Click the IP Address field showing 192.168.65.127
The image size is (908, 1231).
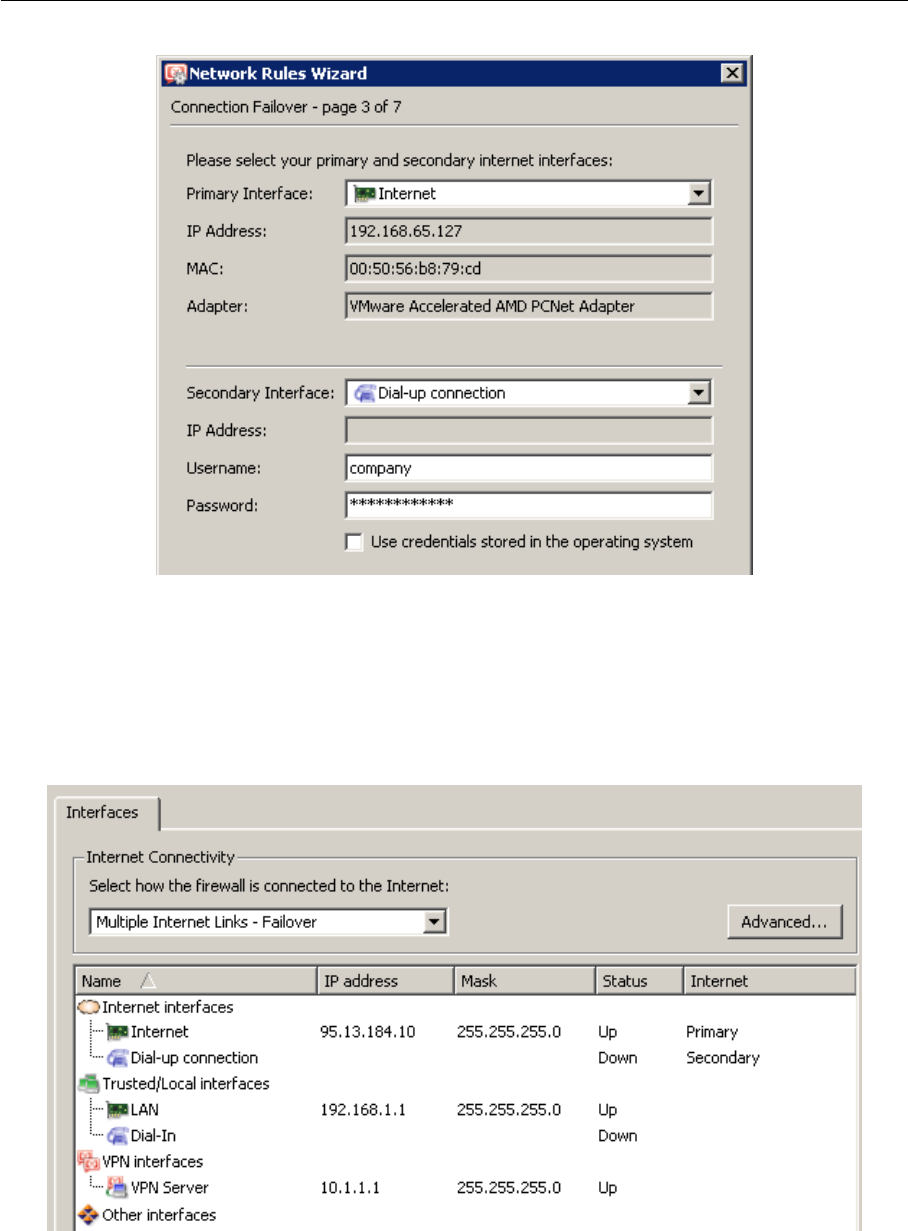529,232
